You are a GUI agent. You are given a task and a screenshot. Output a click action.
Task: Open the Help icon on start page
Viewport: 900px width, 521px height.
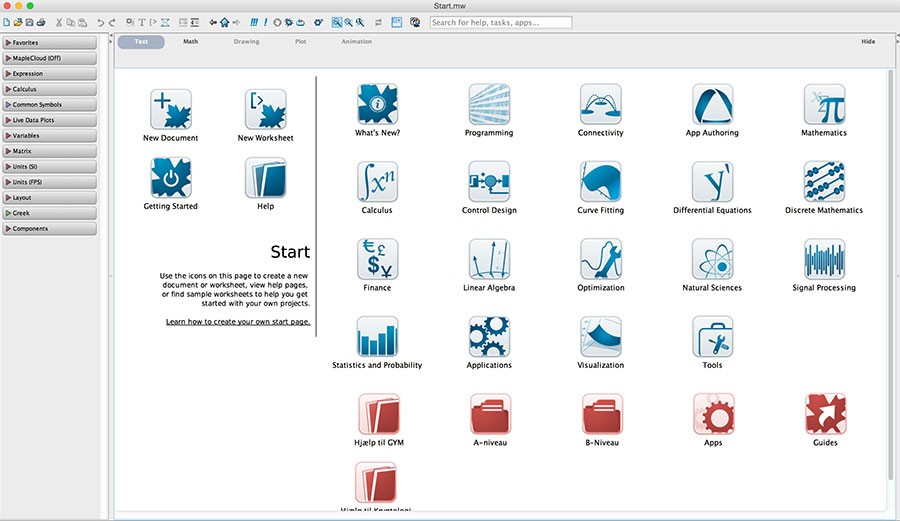point(265,177)
